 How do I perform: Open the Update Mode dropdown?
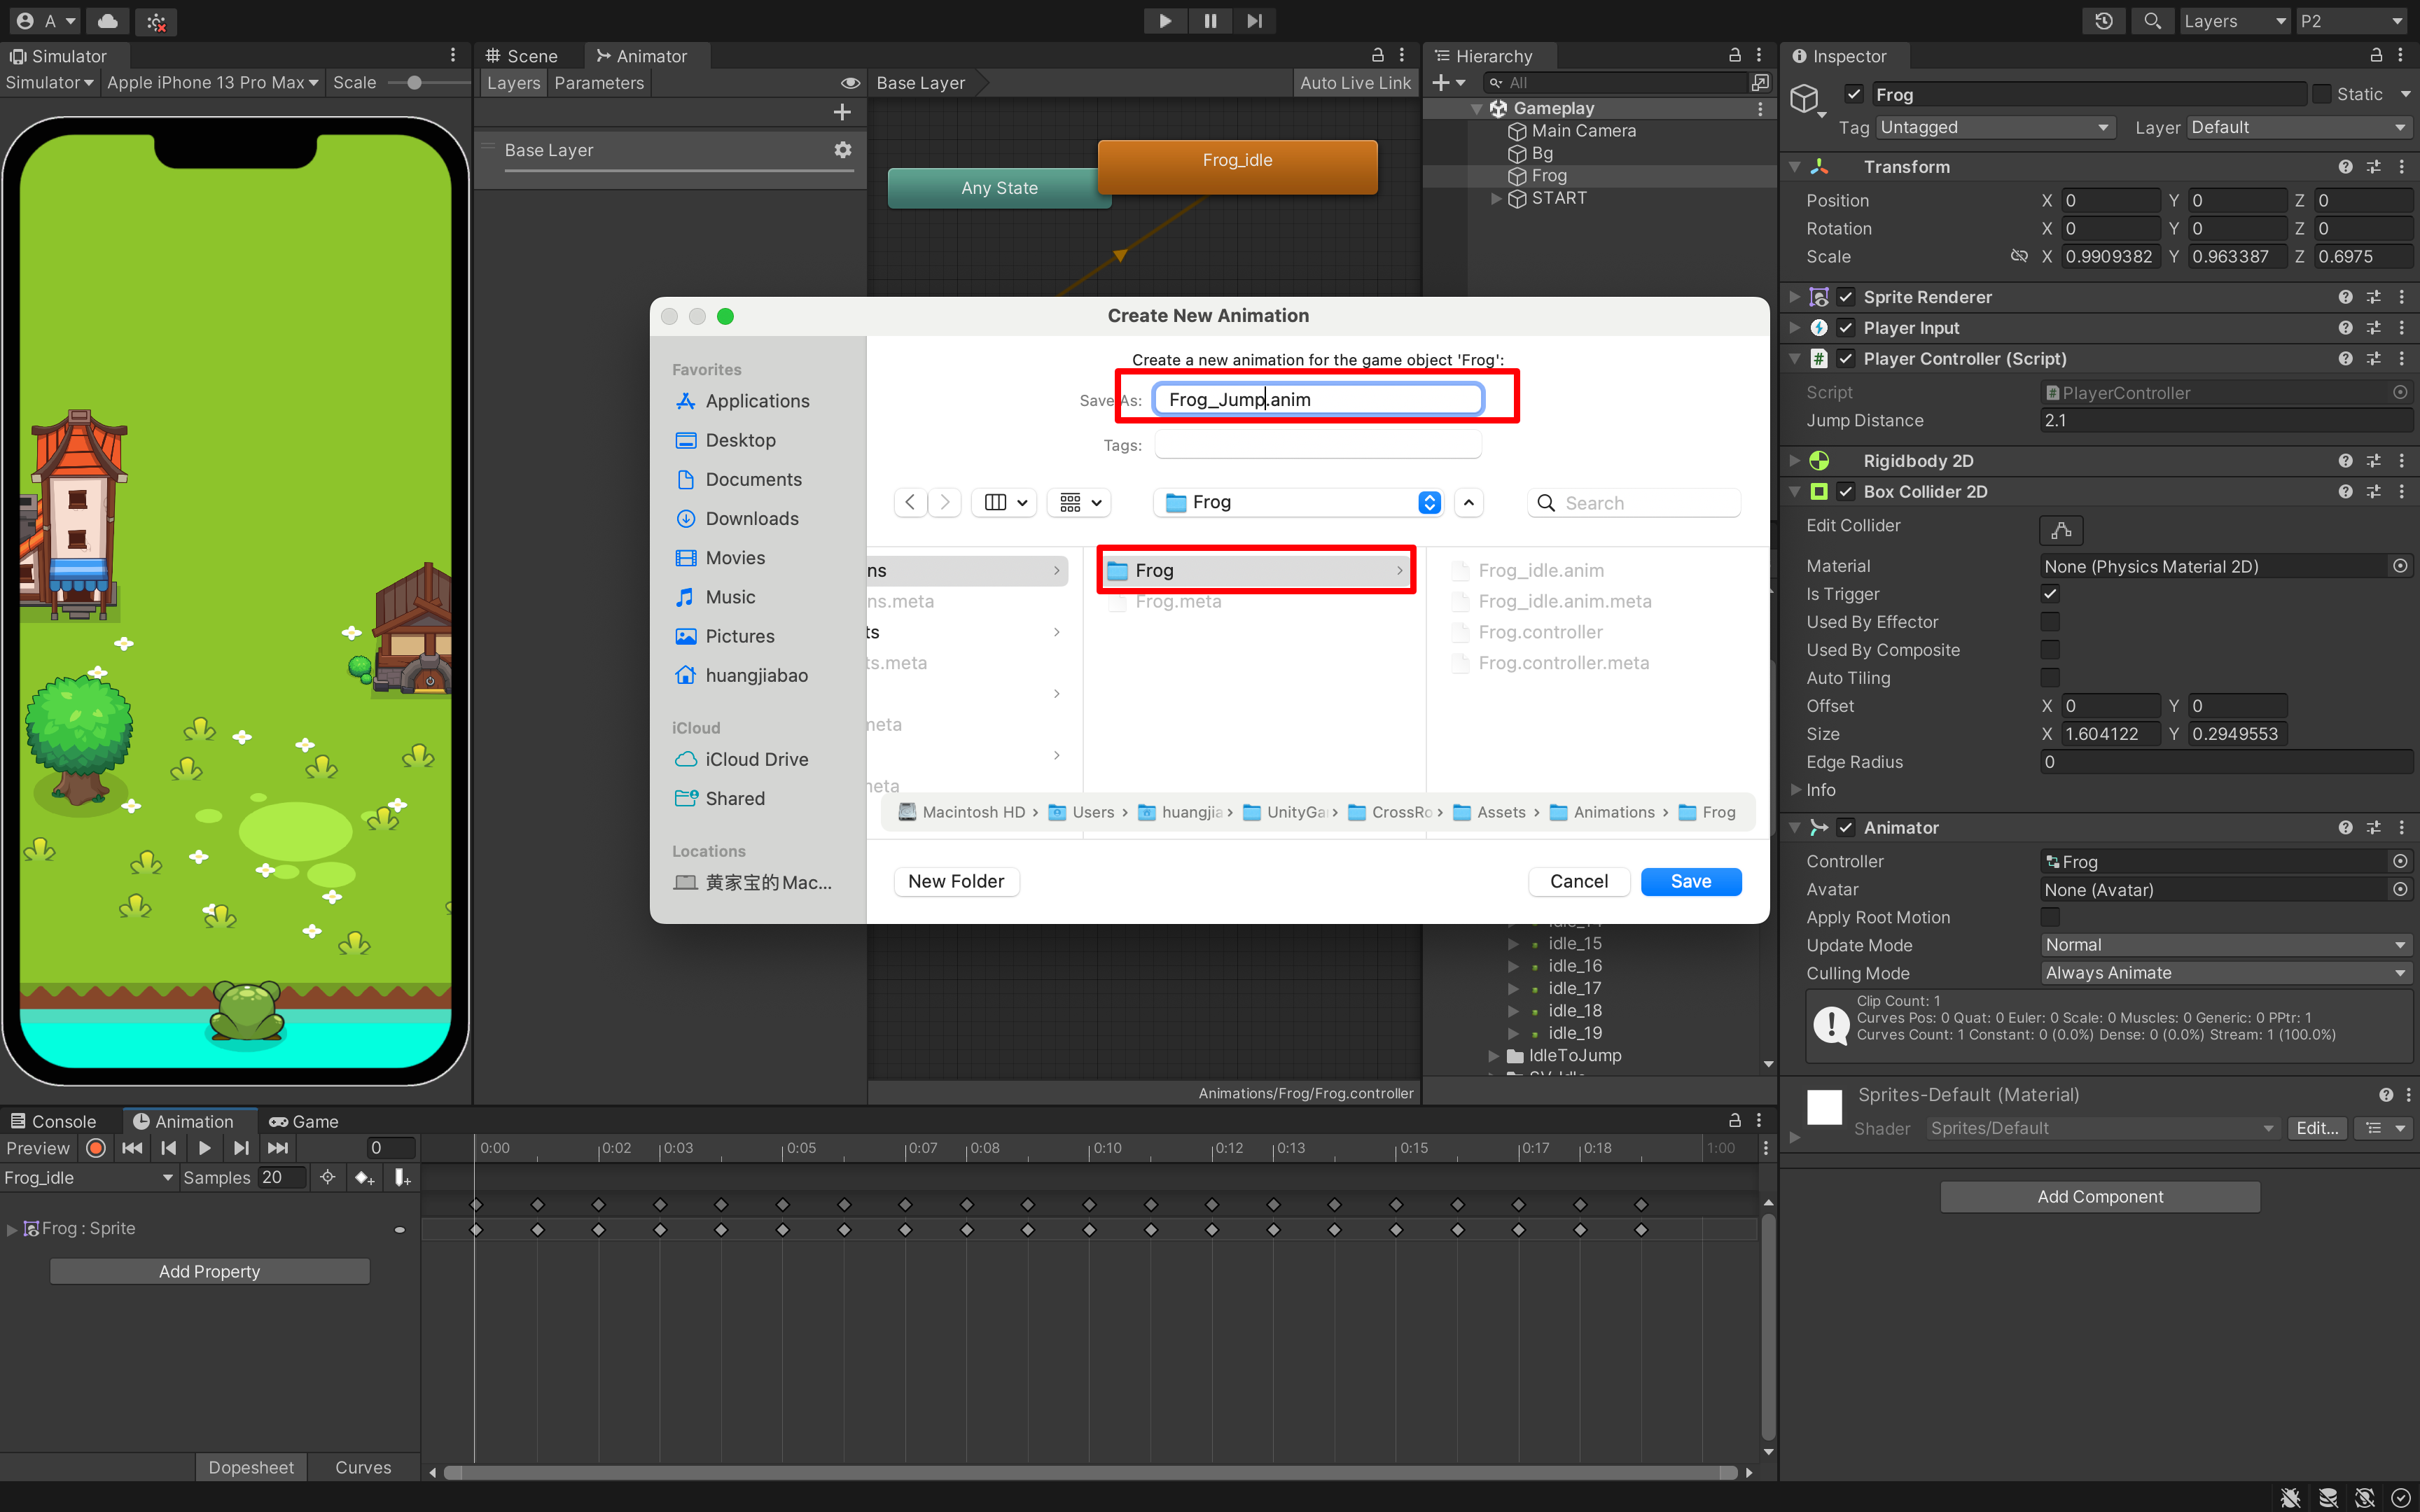(2226, 945)
